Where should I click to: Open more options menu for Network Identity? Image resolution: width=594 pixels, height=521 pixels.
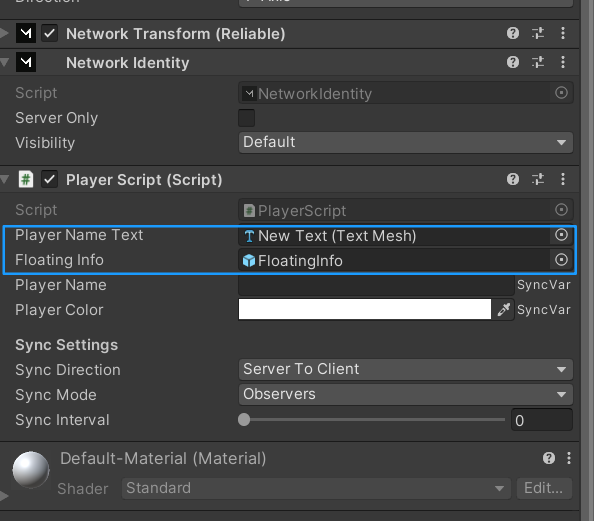pyautogui.click(x=563, y=62)
